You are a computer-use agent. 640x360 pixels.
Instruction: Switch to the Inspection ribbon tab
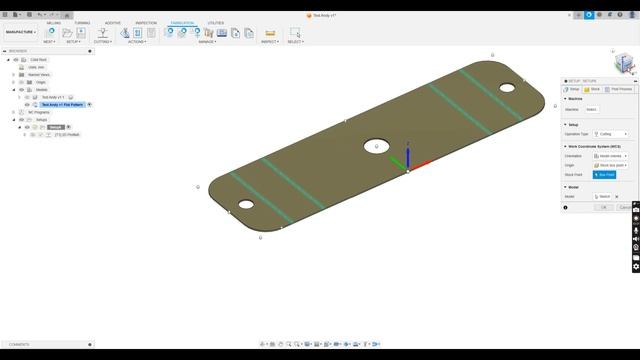146,23
